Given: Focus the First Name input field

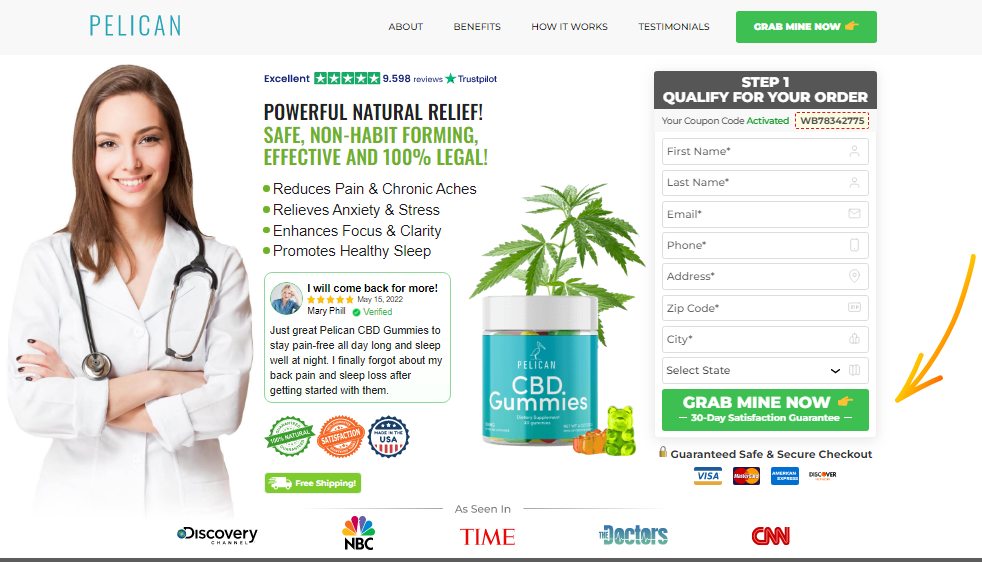Looking at the screenshot, I should (x=765, y=152).
